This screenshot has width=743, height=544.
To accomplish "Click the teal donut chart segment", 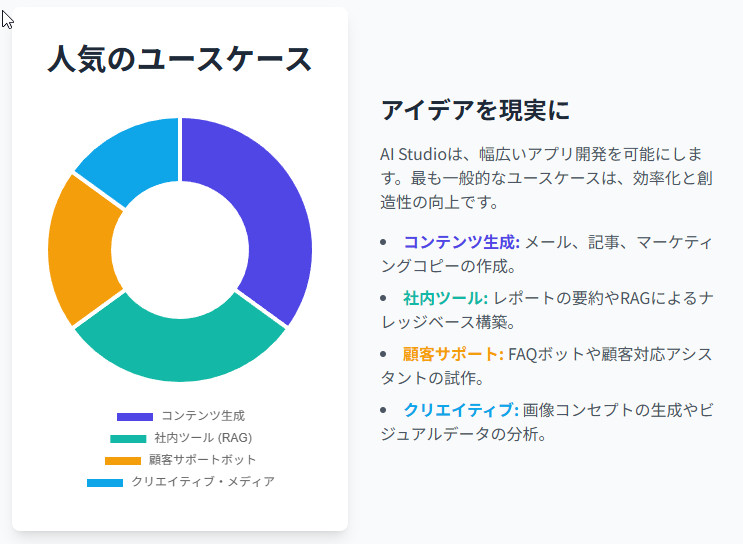I will 180,345.
